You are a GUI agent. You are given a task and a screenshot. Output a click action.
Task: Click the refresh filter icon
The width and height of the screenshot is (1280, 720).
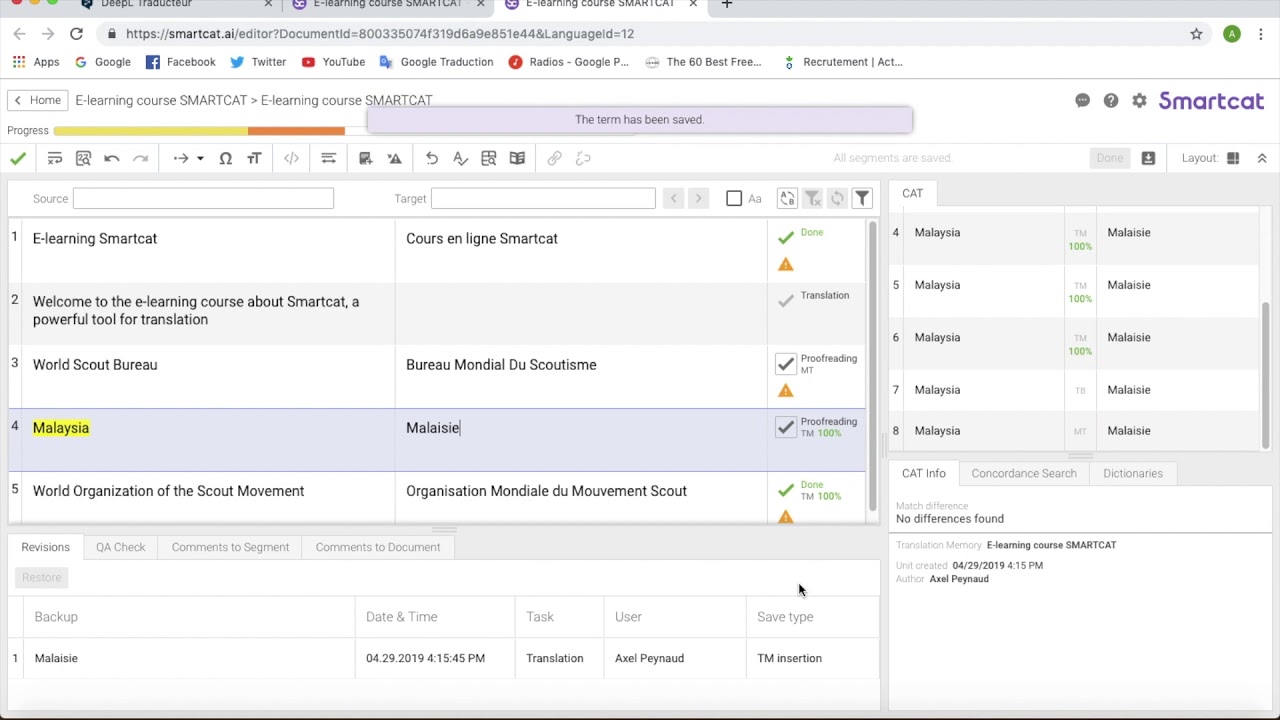point(838,198)
